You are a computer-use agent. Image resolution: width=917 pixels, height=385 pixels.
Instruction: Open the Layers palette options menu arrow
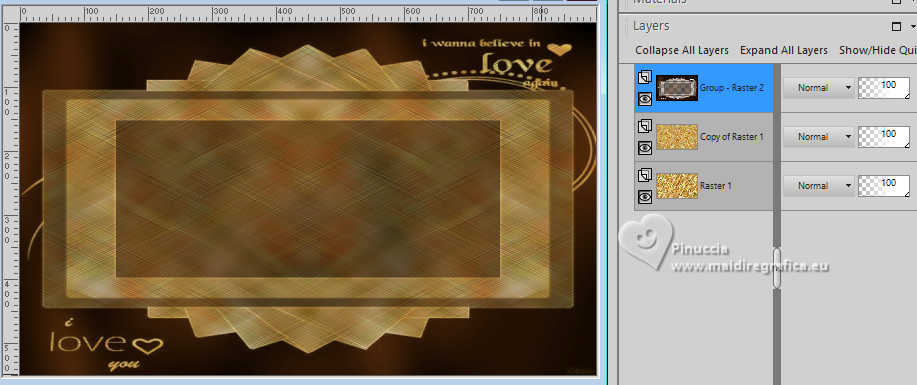coord(913,27)
